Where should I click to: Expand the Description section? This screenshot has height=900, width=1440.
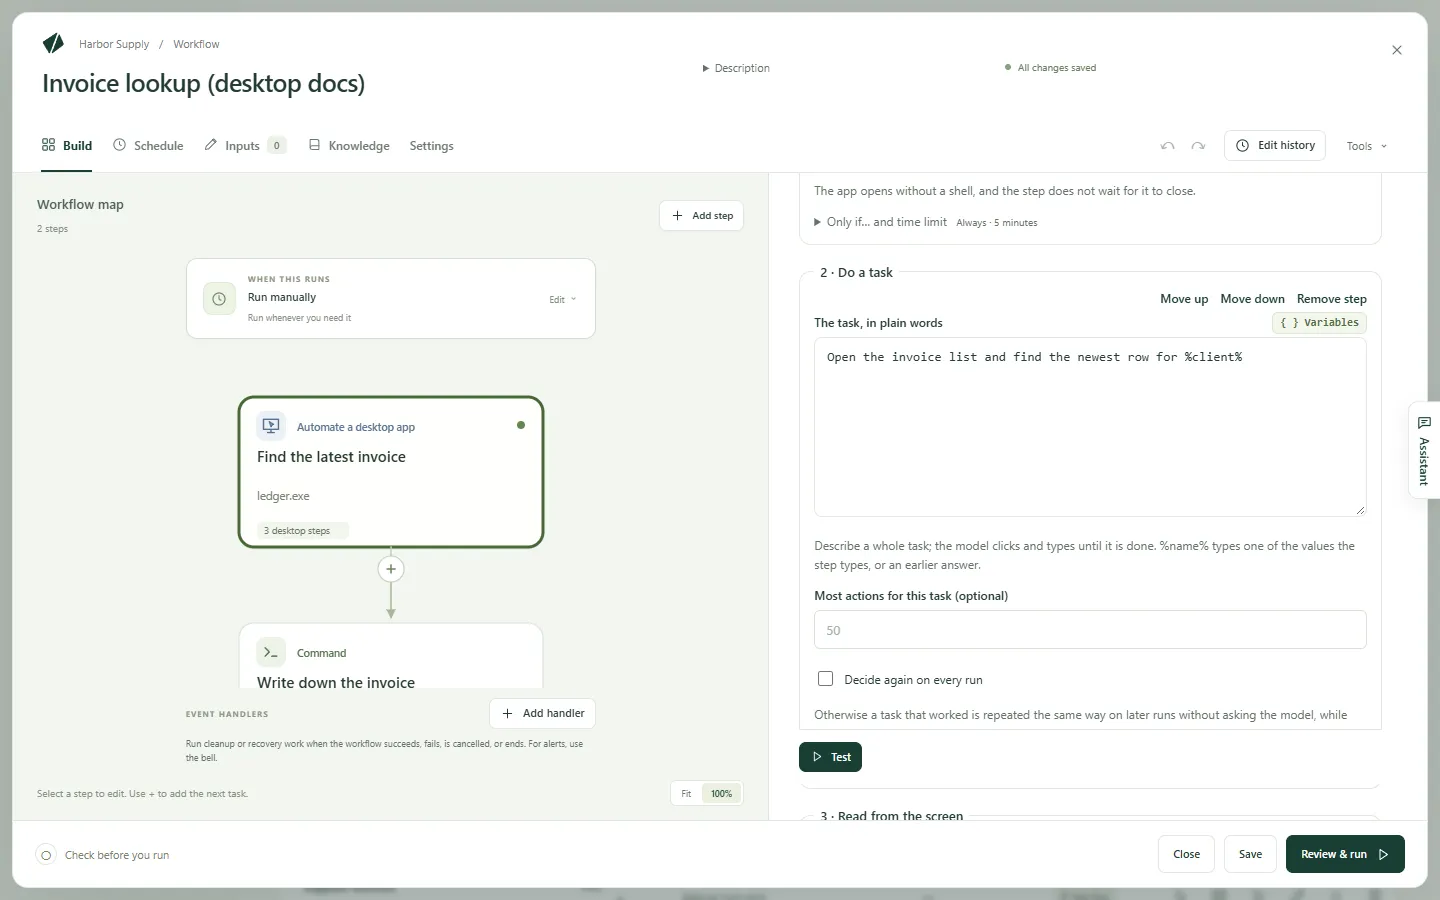point(736,68)
